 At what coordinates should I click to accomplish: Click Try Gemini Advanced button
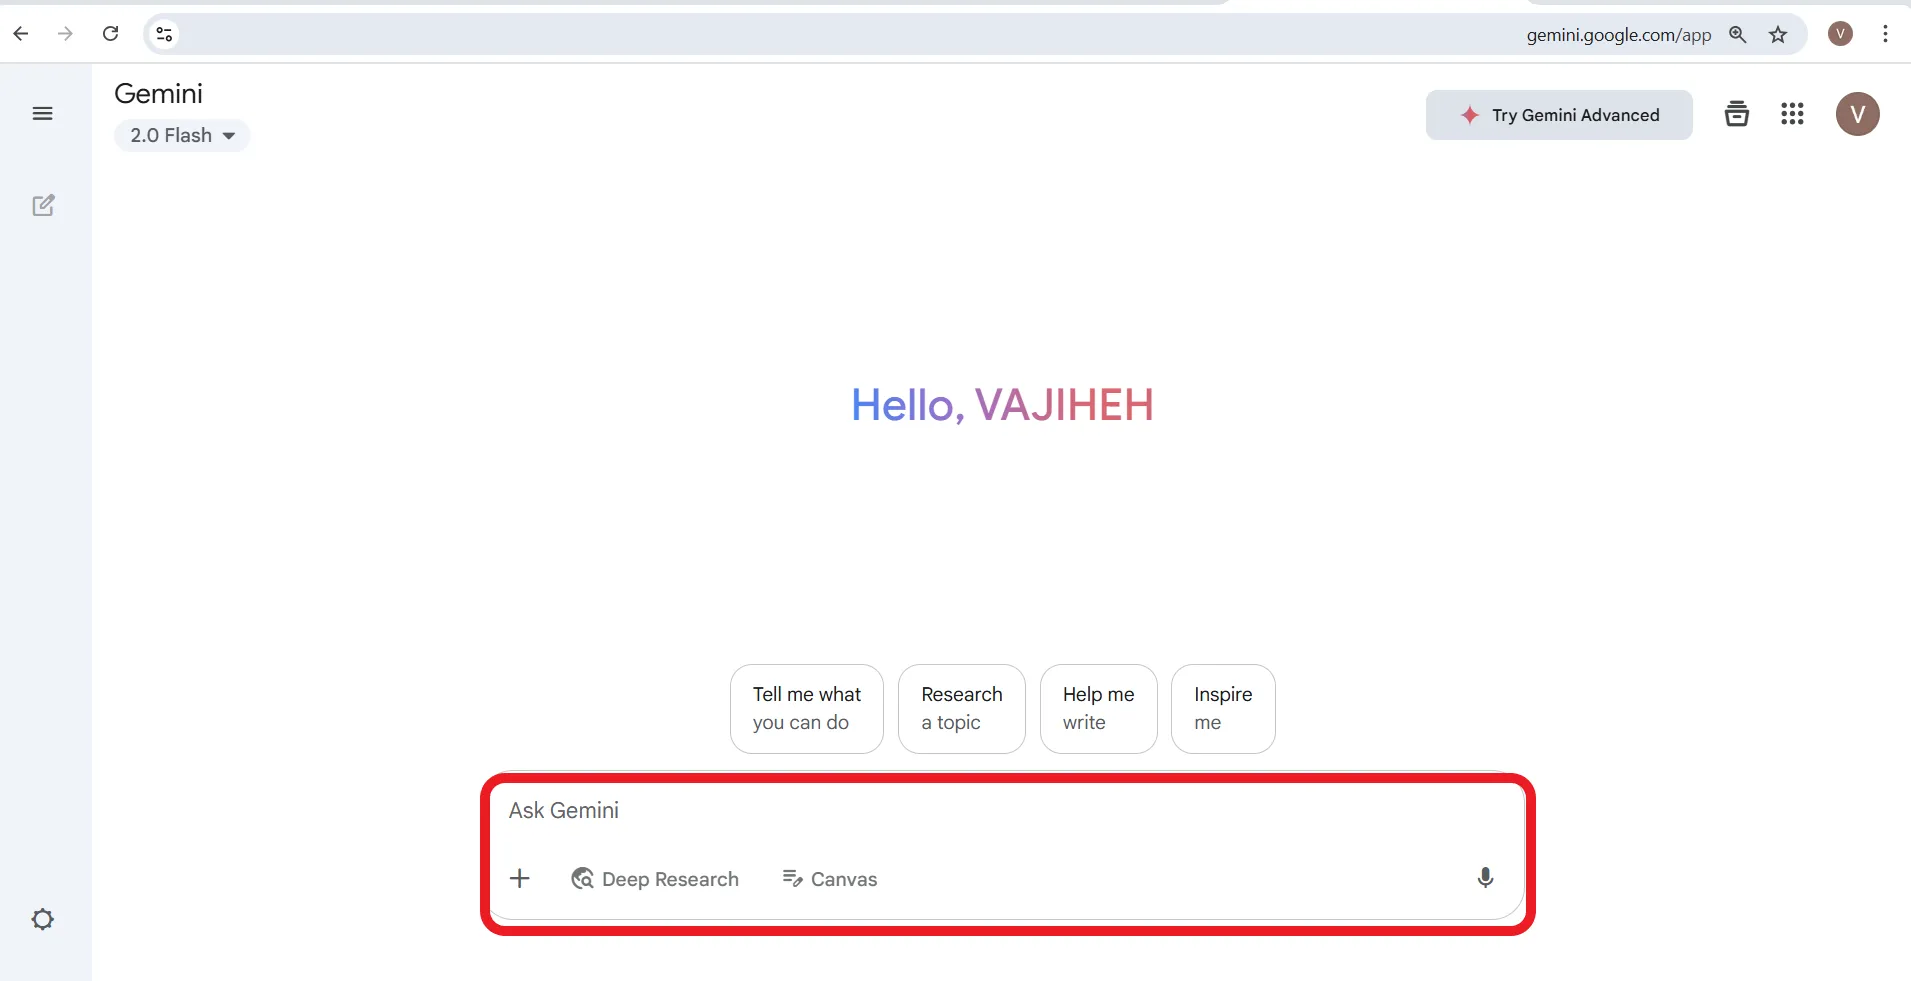point(1559,115)
